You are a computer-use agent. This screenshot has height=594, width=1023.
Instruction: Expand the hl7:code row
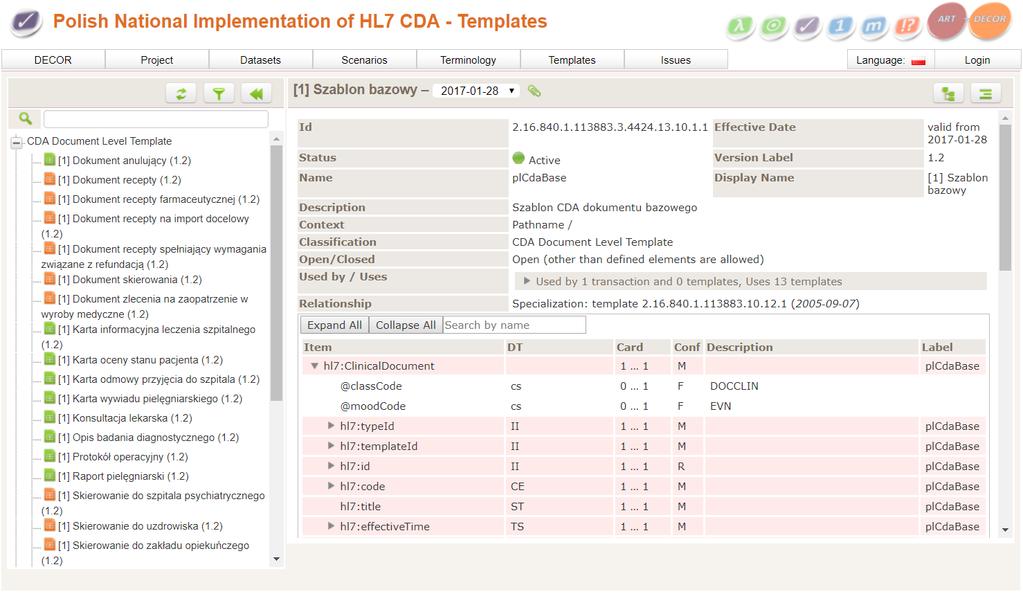[x=331, y=486]
